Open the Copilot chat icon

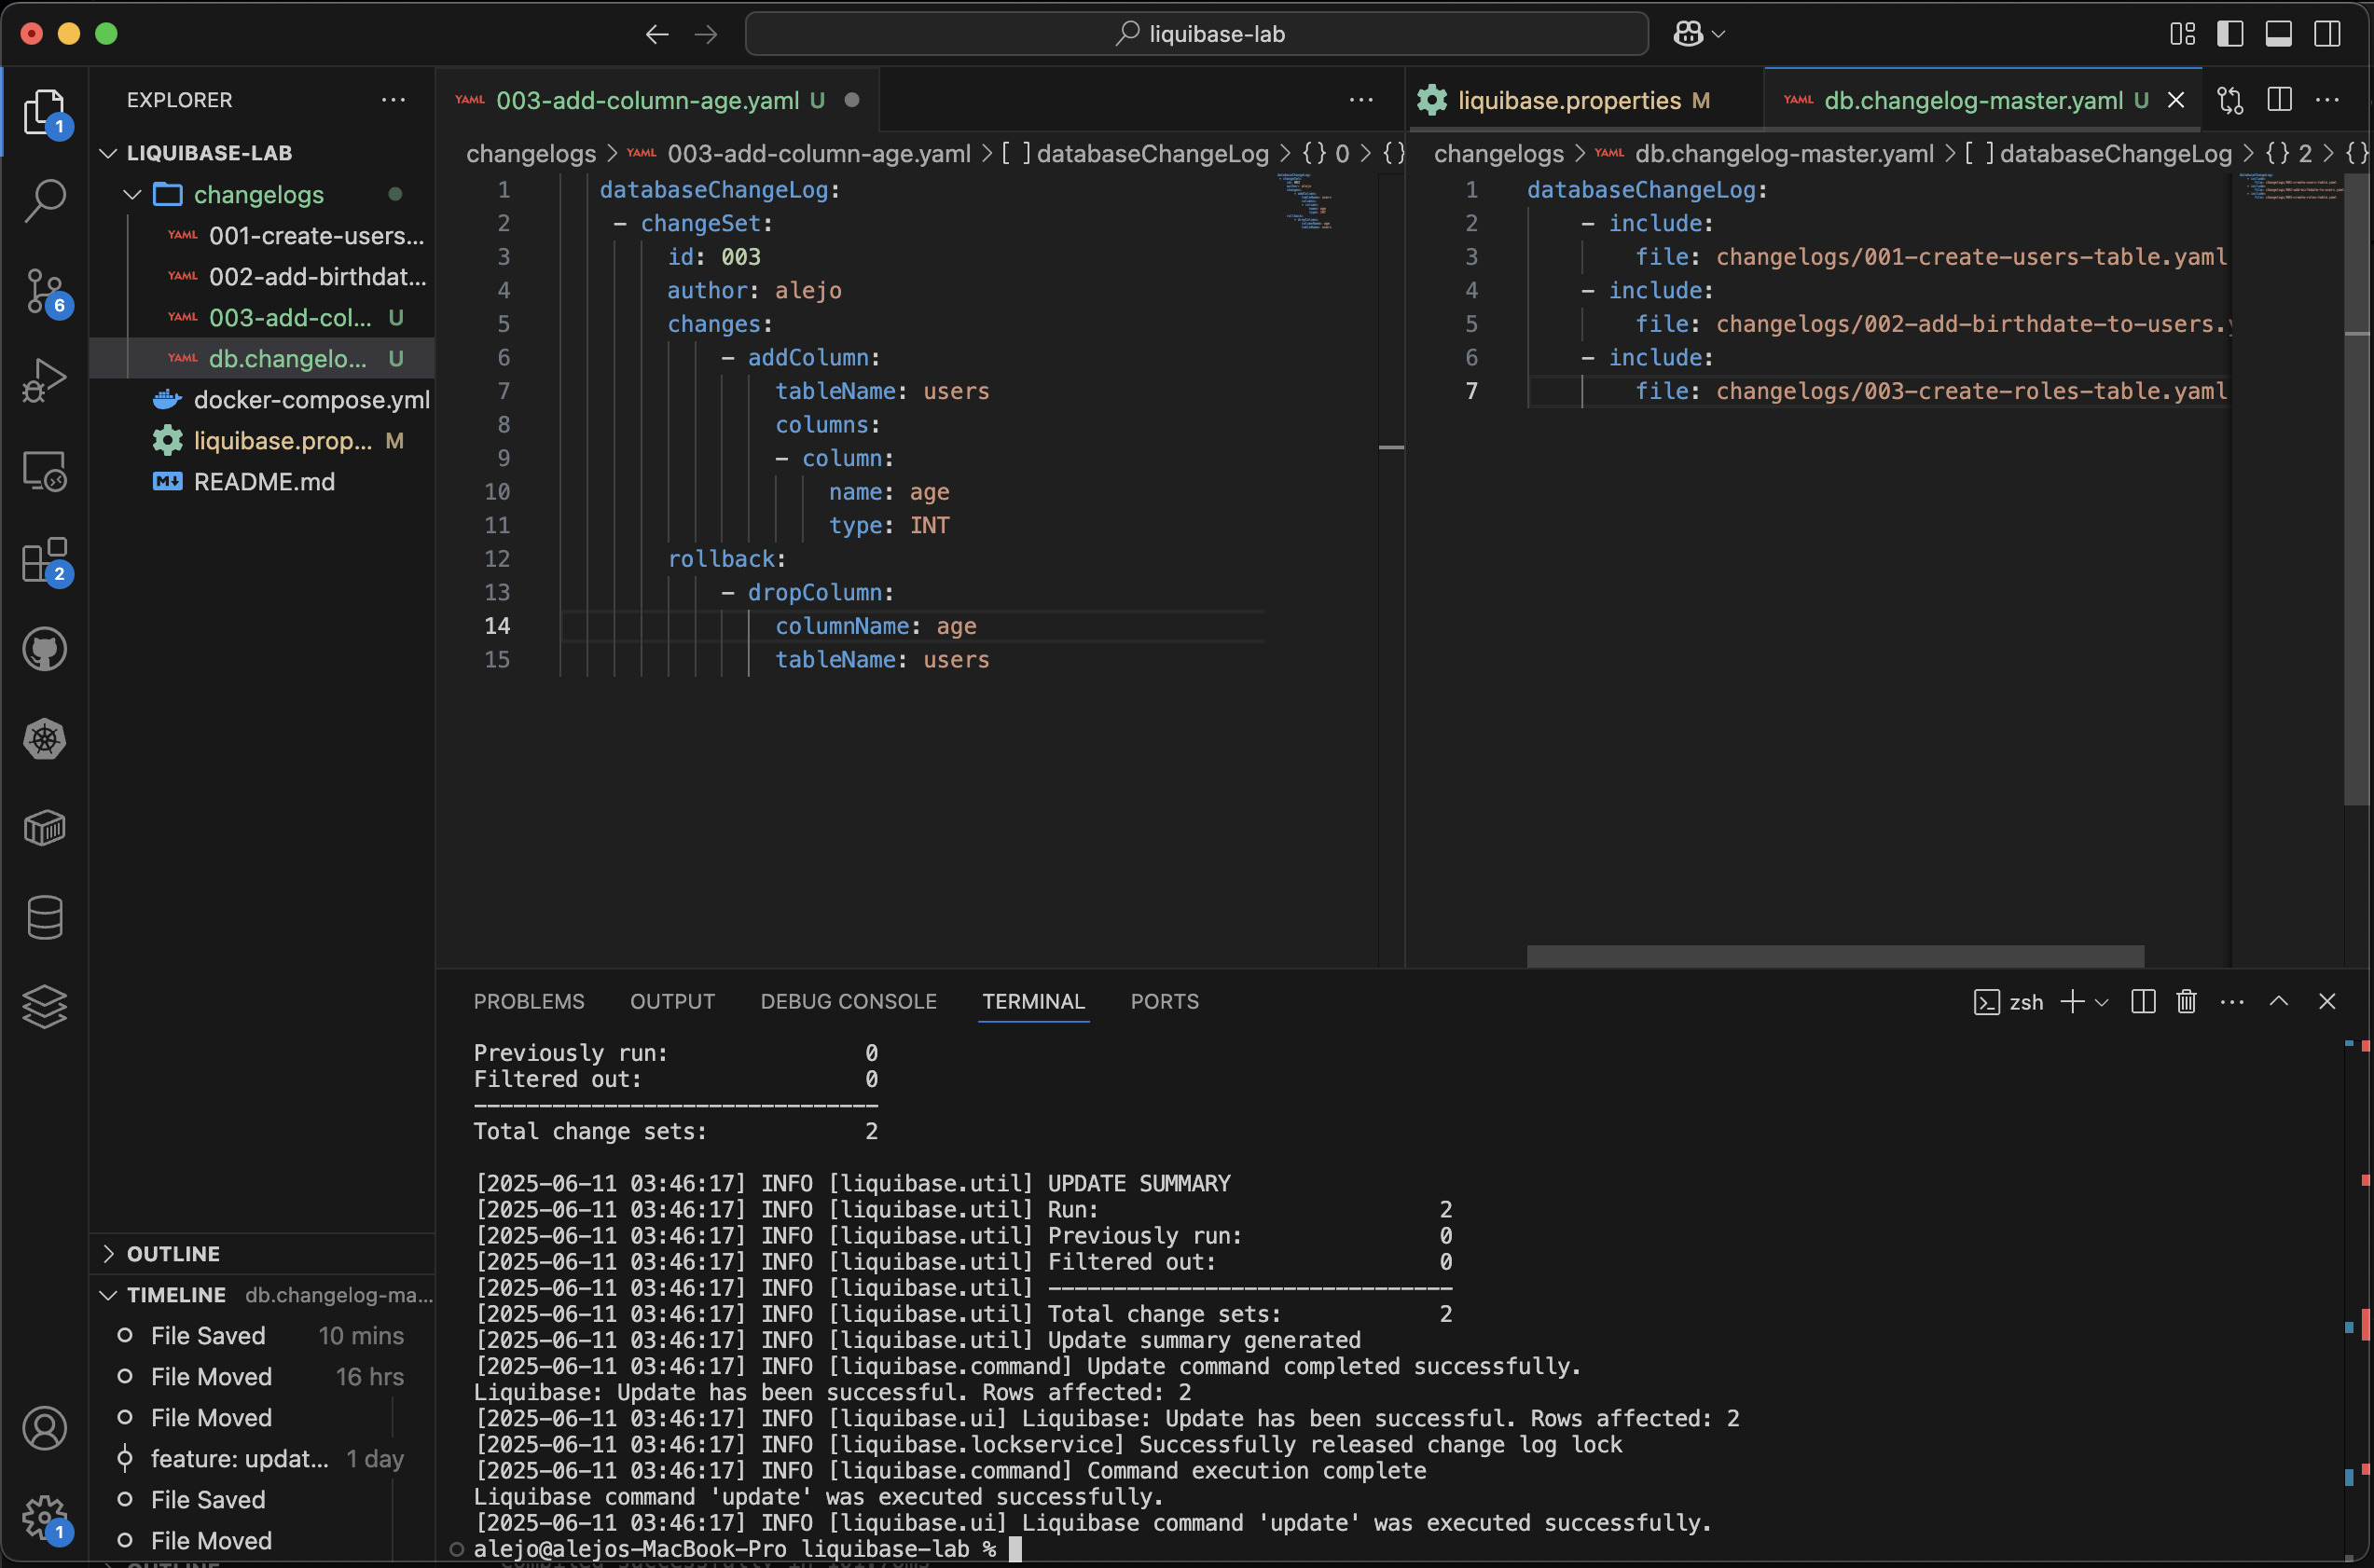(x=1688, y=35)
